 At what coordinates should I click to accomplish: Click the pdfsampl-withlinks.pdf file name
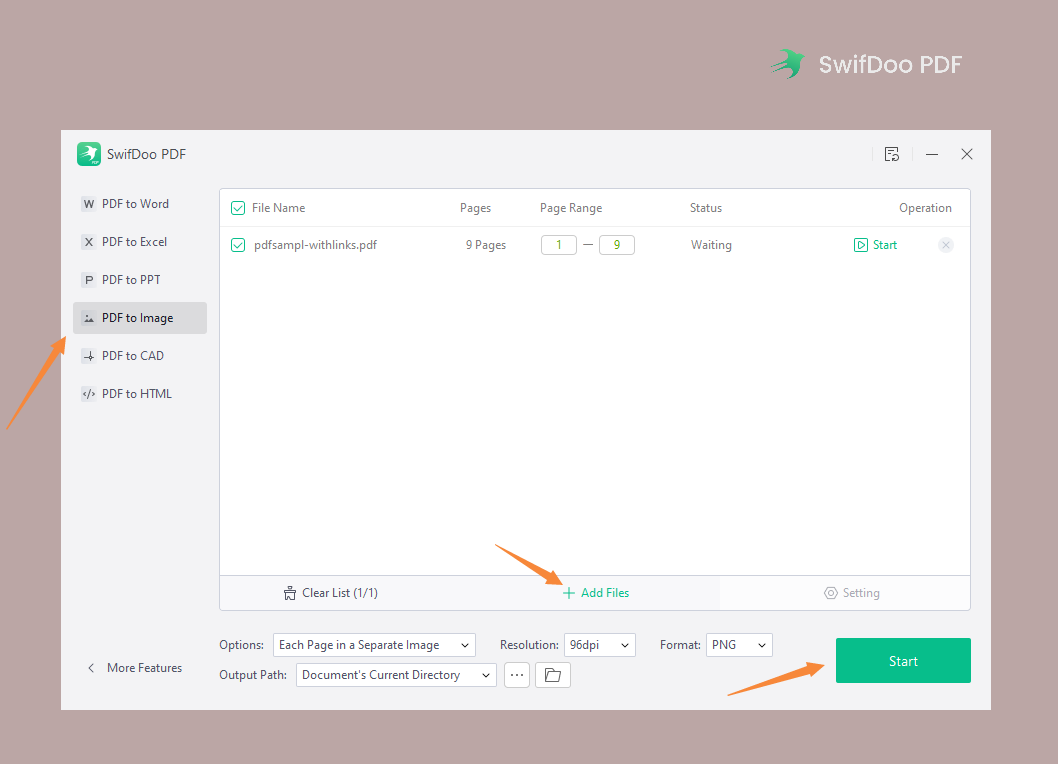315,245
